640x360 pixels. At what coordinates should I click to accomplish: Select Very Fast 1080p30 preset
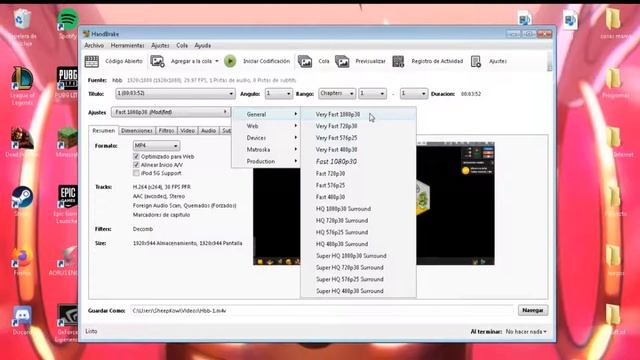pyautogui.click(x=358, y=115)
